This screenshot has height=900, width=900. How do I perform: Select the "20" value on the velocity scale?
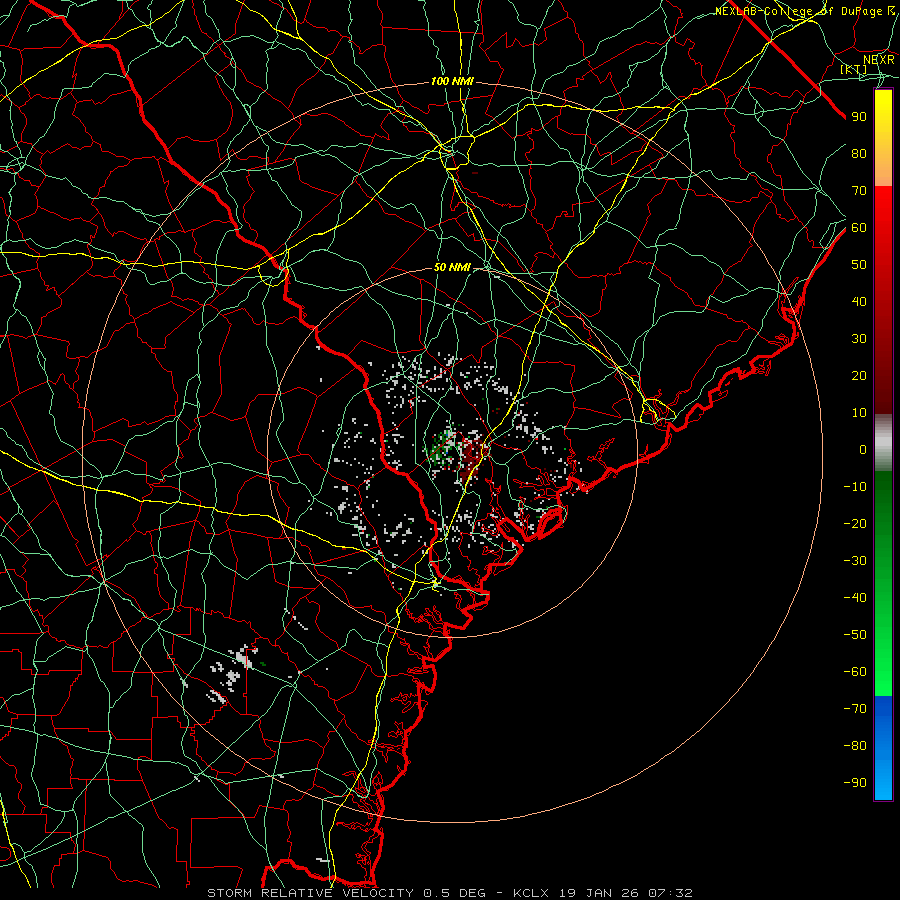pos(859,375)
